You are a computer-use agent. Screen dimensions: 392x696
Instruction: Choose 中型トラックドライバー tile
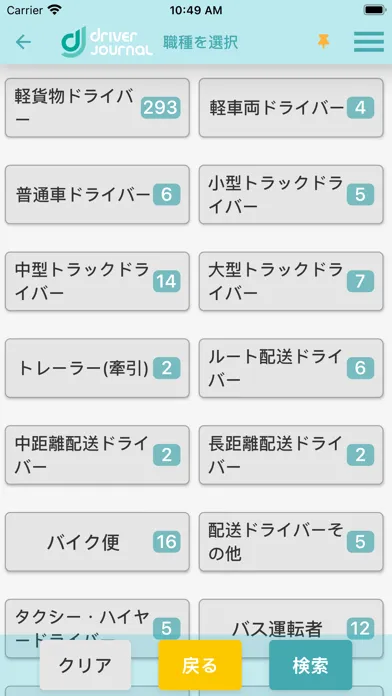point(97,281)
